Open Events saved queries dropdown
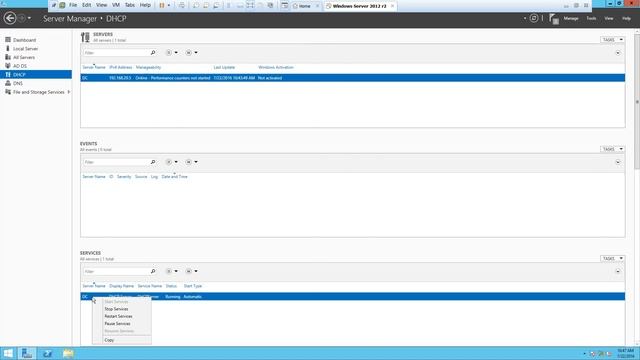The width and height of the screenshot is (640, 360). point(191,162)
